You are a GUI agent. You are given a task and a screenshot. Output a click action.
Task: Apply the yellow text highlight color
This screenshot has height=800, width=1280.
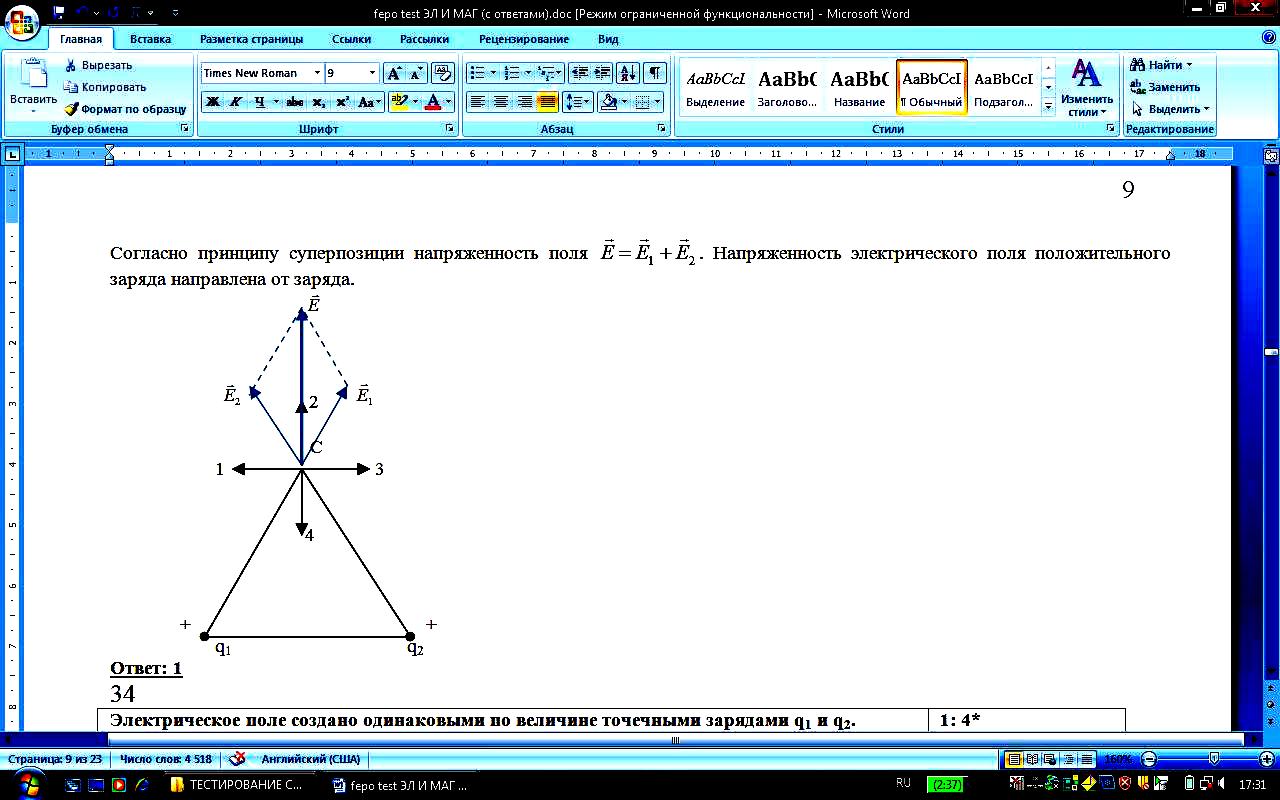(x=399, y=102)
